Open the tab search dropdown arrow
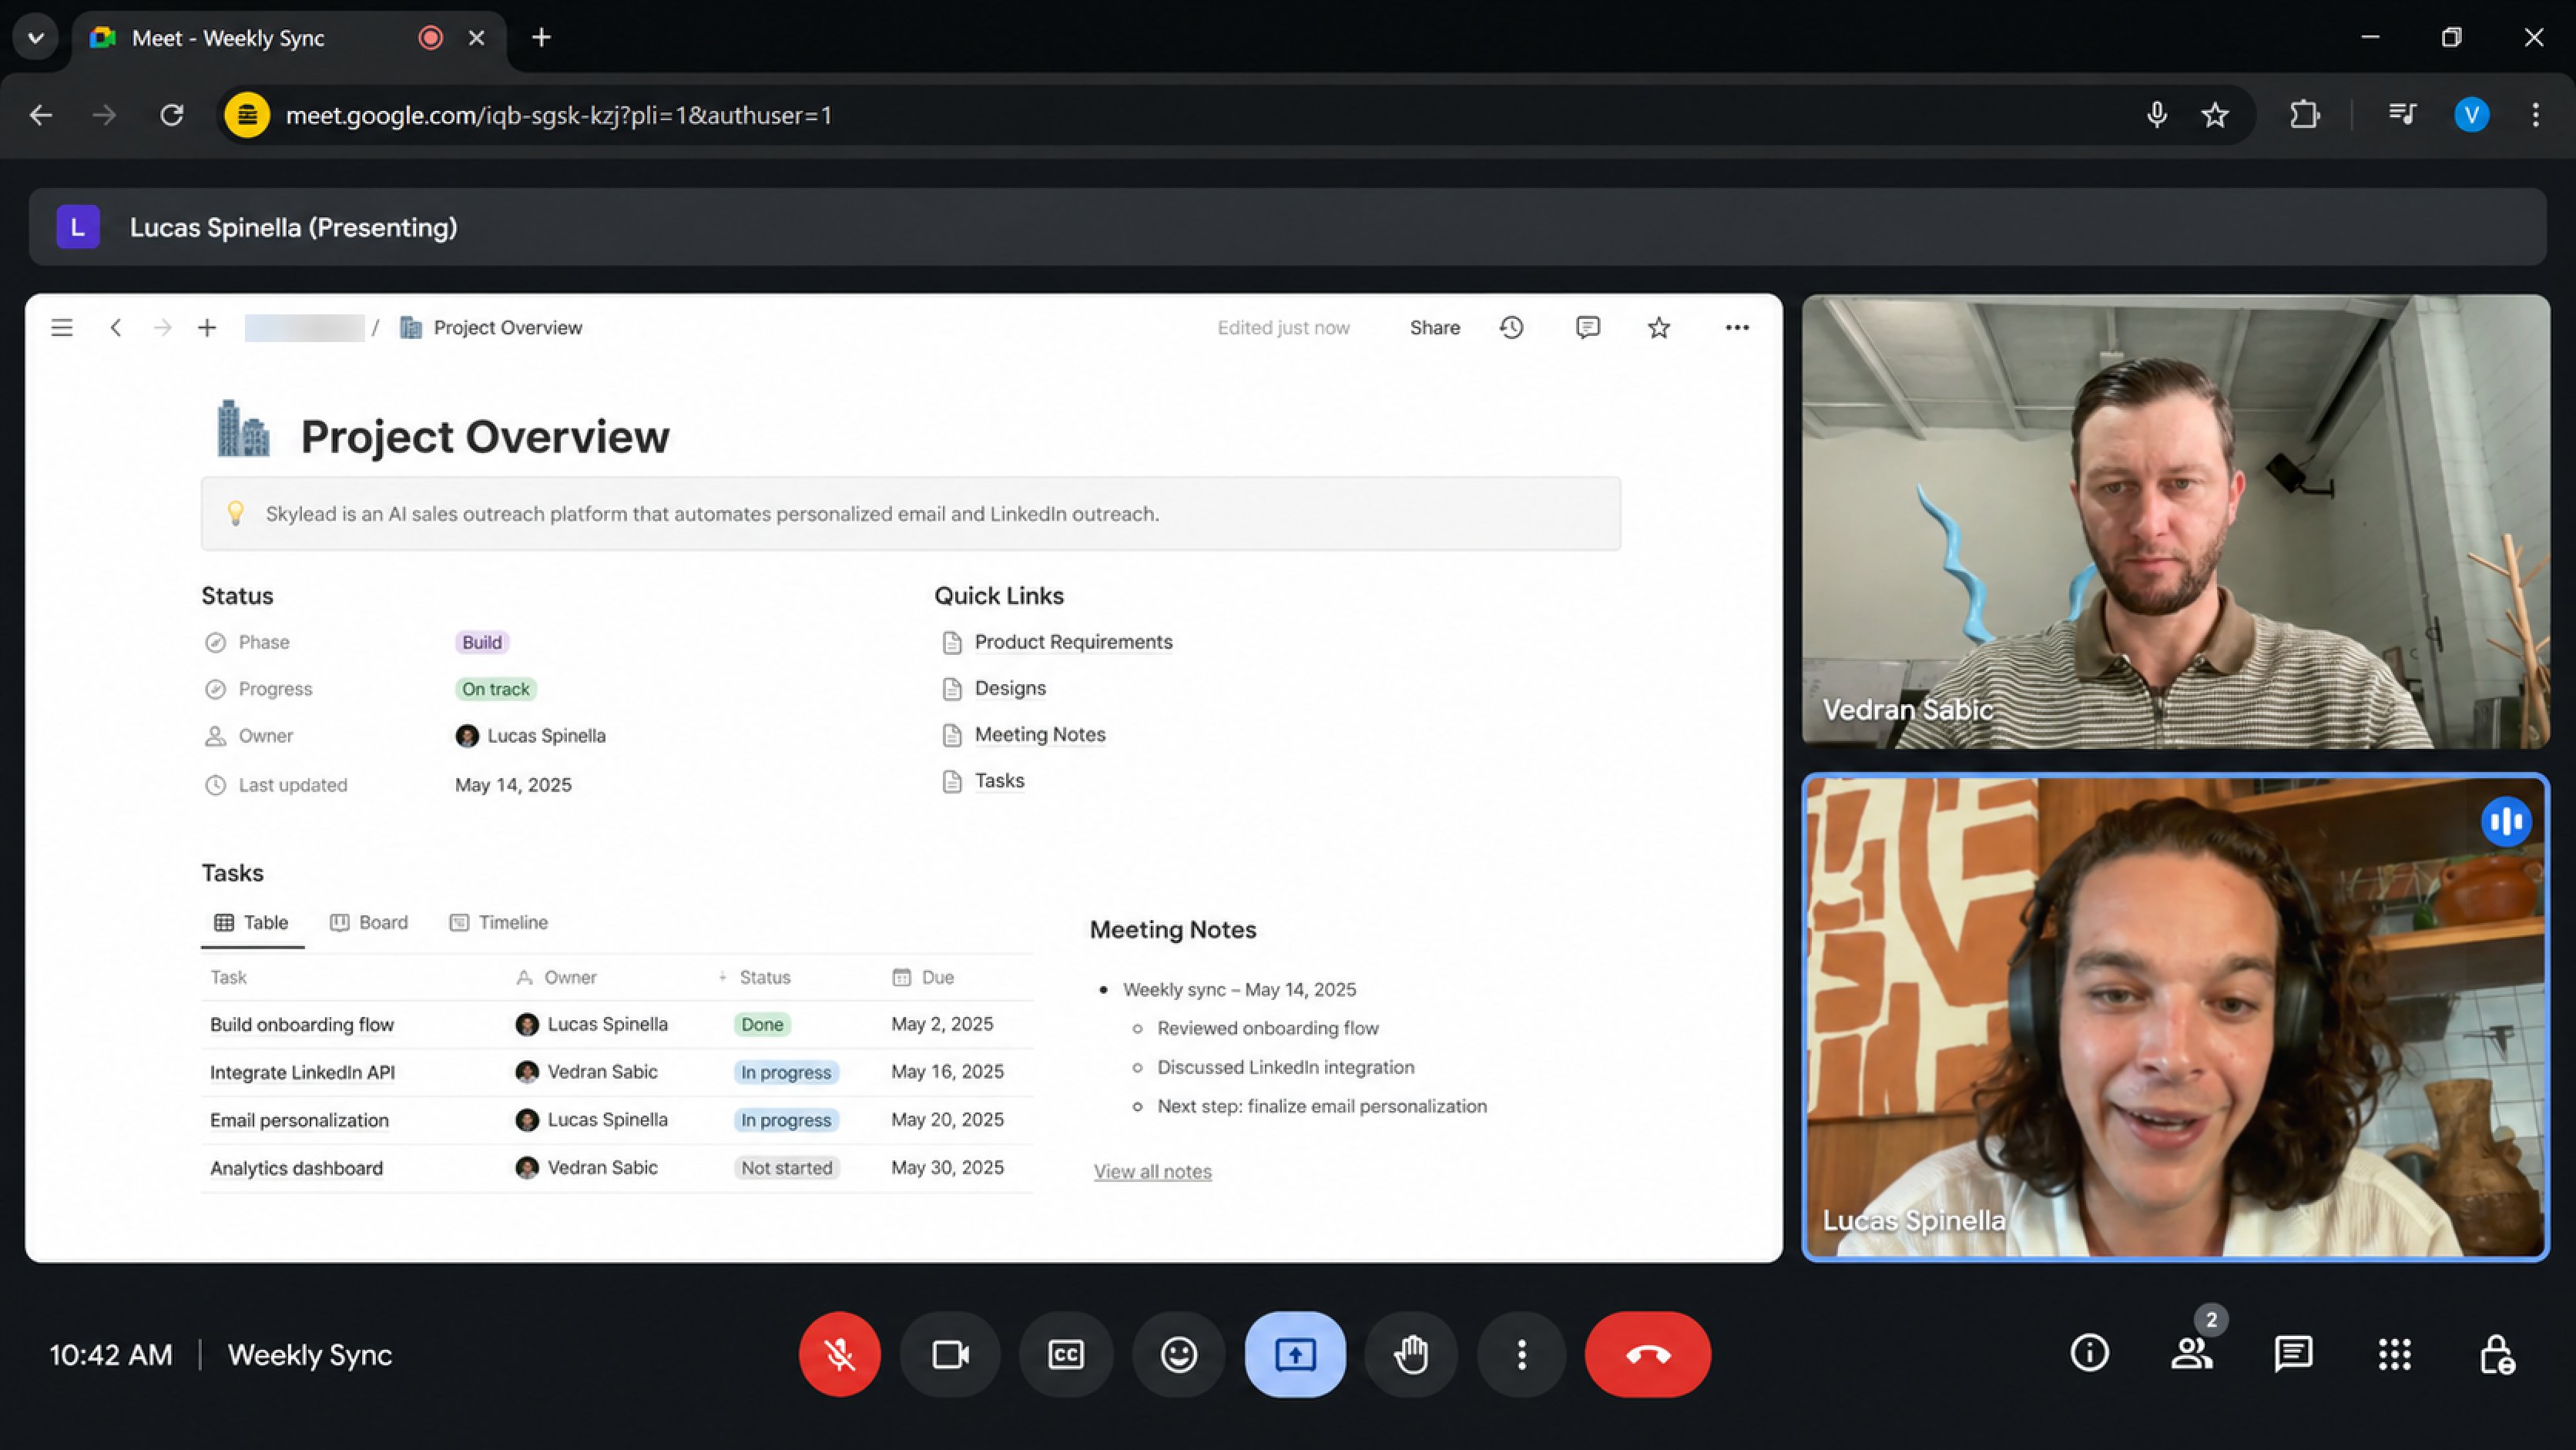The image size is (2576, 1450). tap(36, 38)
